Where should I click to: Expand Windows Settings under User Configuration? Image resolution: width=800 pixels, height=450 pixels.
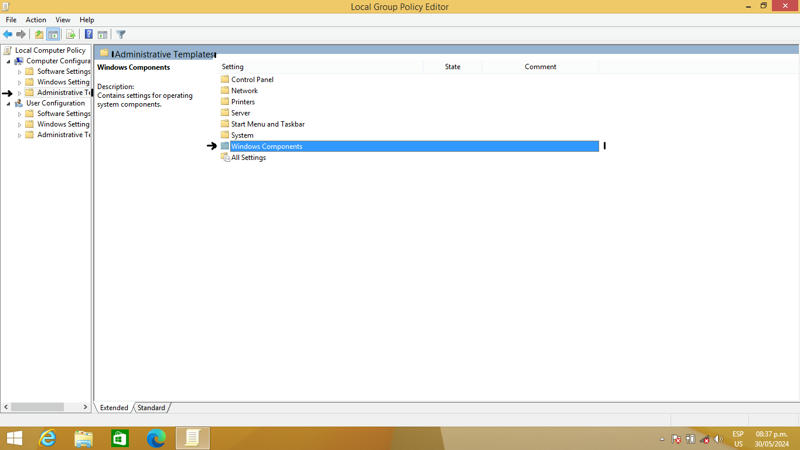tap(19, 125)
